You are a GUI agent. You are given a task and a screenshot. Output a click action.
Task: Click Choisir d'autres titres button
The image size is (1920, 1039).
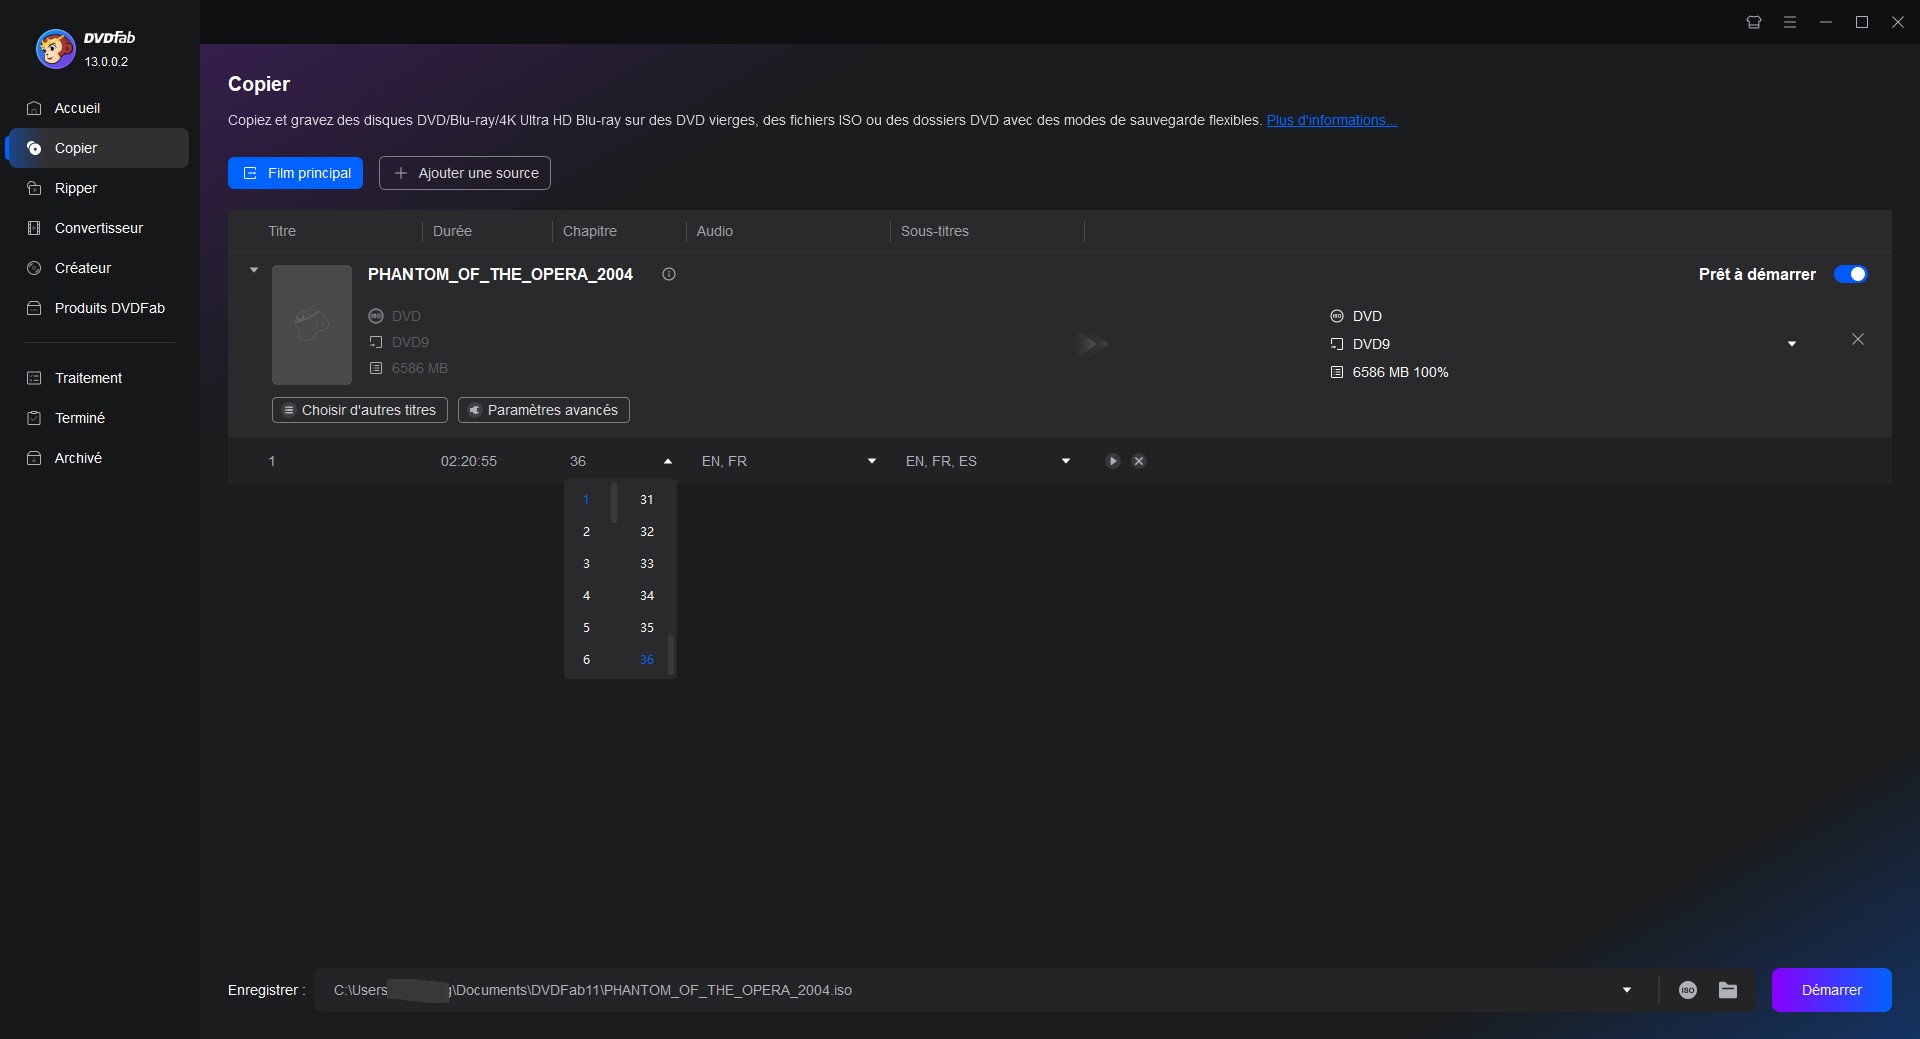360,410
